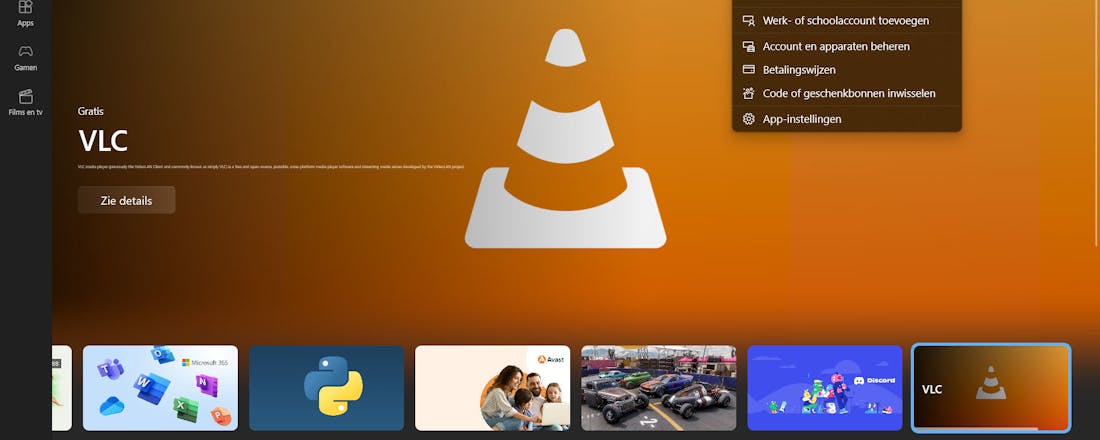Viewport: 1100px width, 440px height.
Task: Open the Discord carousel thumbnail
Action: [x=825, y=388]
